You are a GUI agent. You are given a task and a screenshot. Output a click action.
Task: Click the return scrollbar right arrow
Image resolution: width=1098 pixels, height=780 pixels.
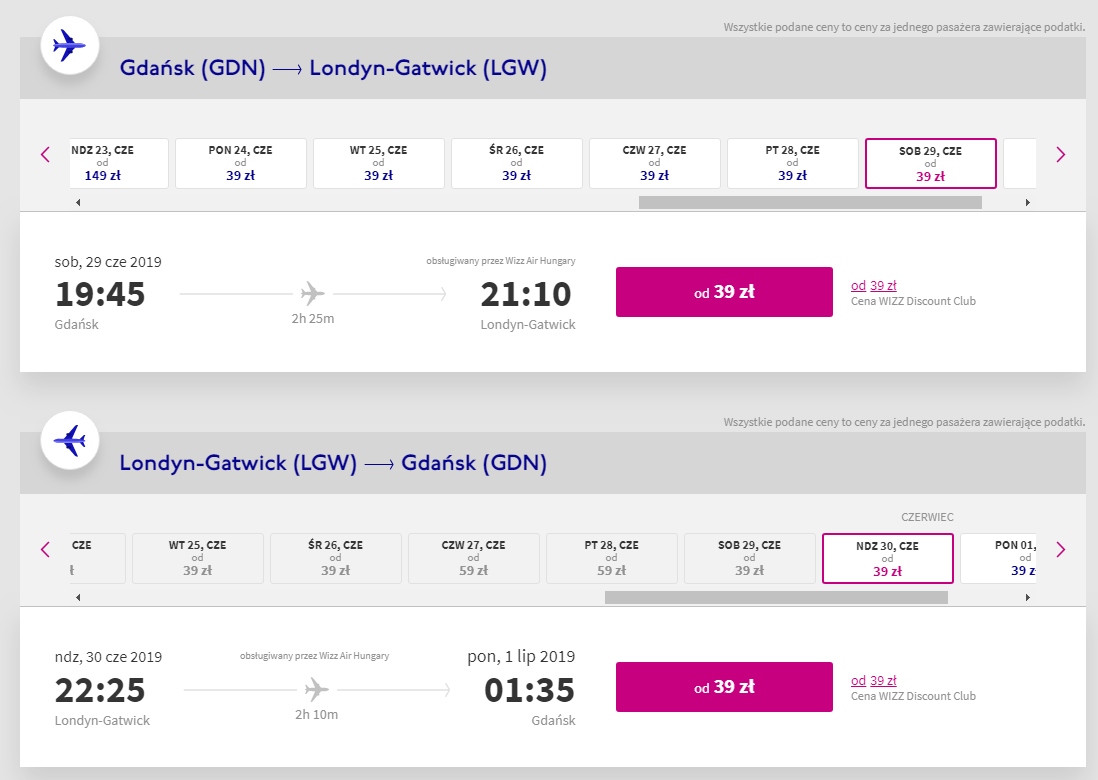tap(1027, 597)
